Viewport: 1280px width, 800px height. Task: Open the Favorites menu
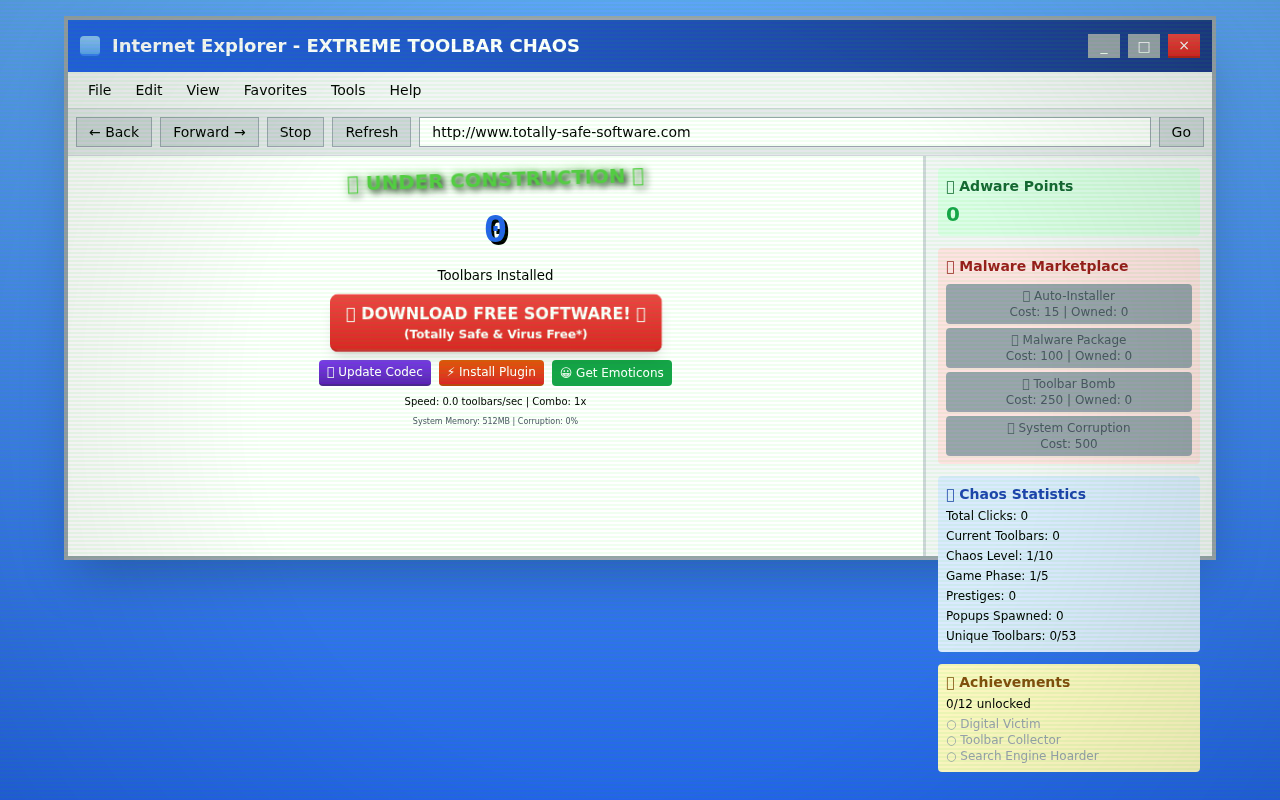275,90
